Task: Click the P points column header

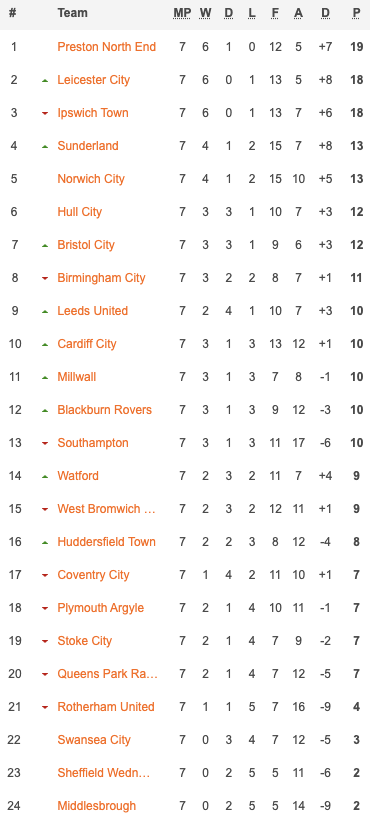Action: pos(357,13)
